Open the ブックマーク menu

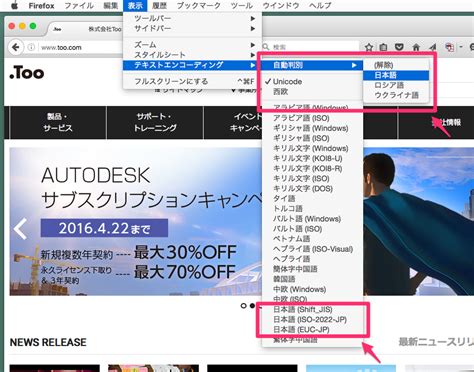pos(199,6)
